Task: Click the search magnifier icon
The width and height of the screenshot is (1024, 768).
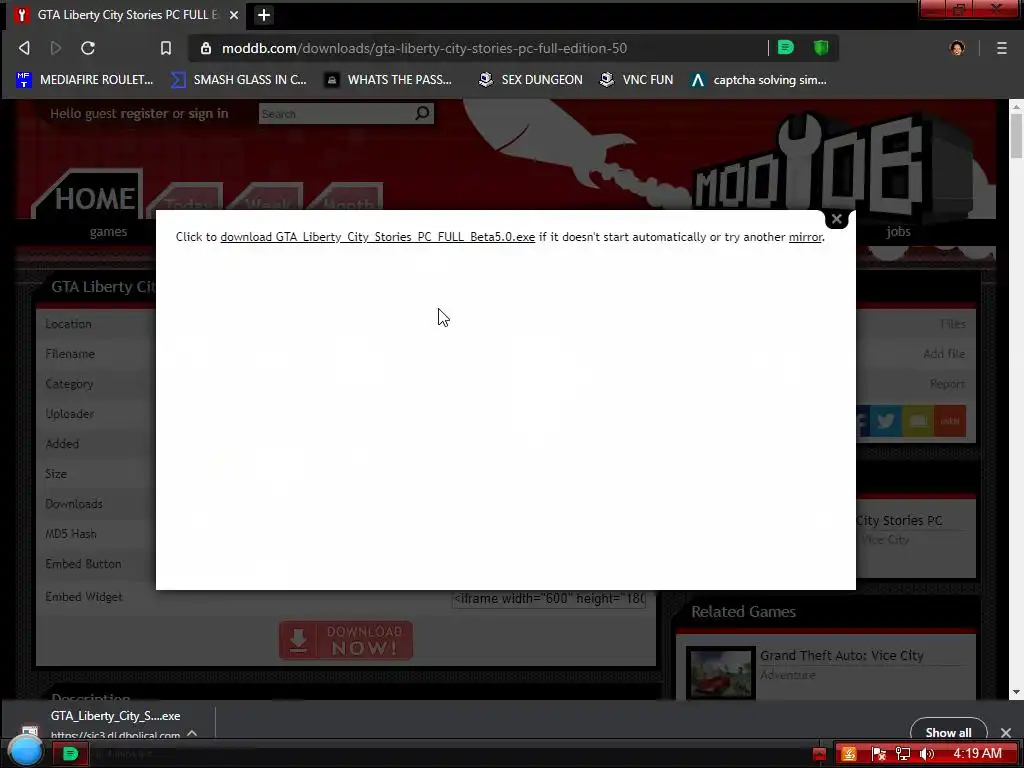Action: click(423, 114)
